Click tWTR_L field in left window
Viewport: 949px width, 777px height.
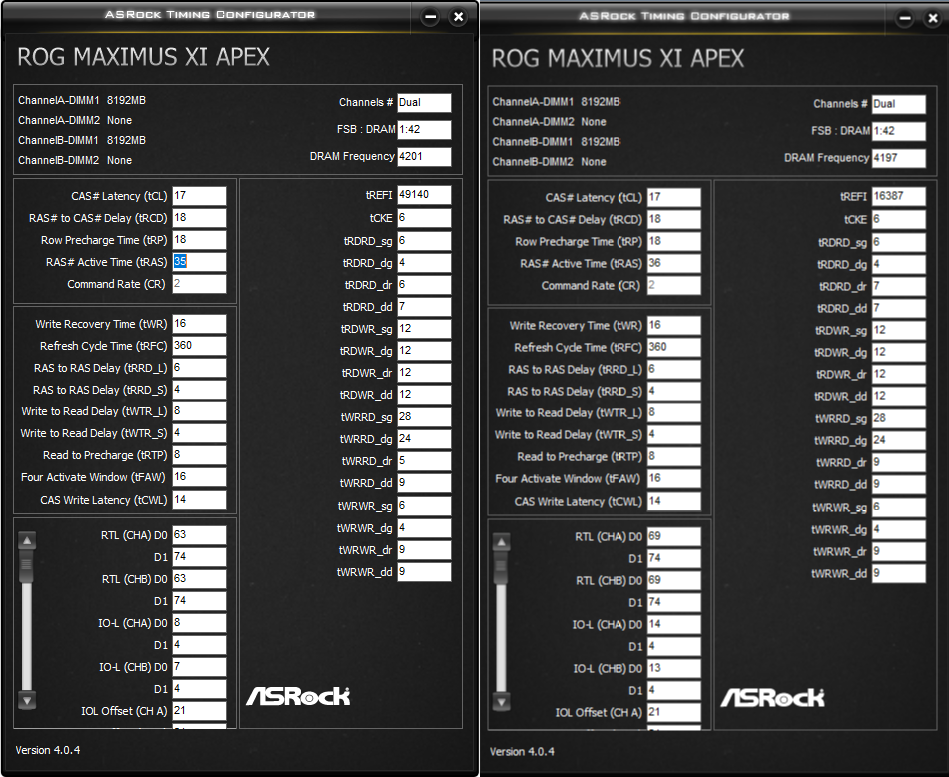coord(199,411)
